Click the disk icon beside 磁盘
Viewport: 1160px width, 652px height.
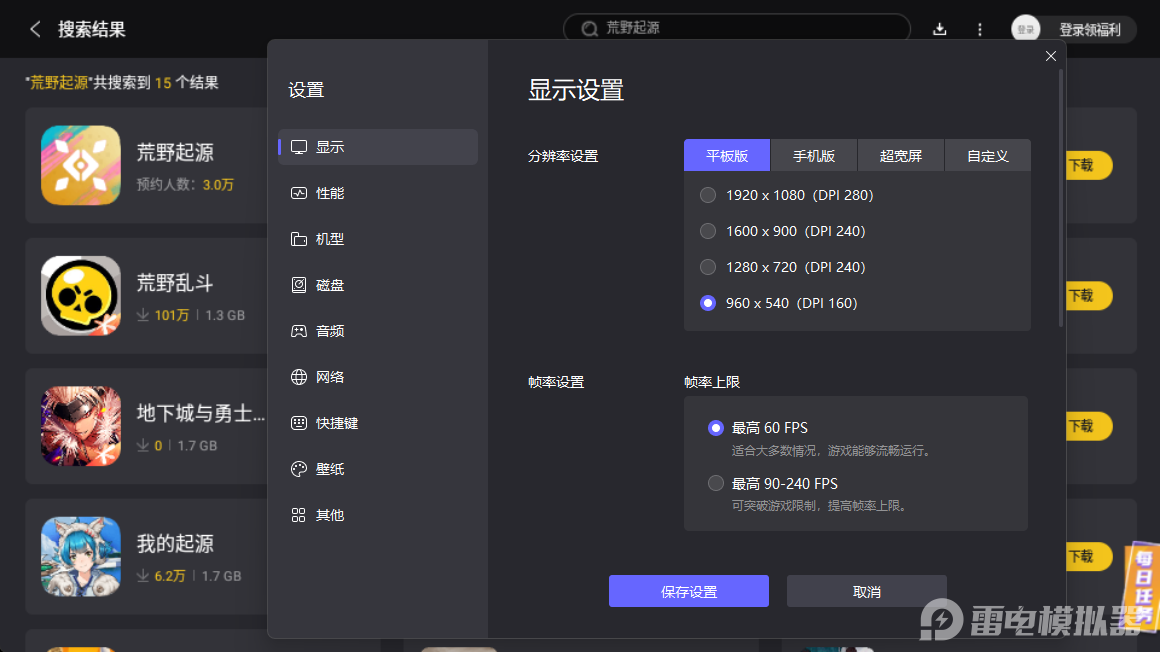[x=299, y=285]
